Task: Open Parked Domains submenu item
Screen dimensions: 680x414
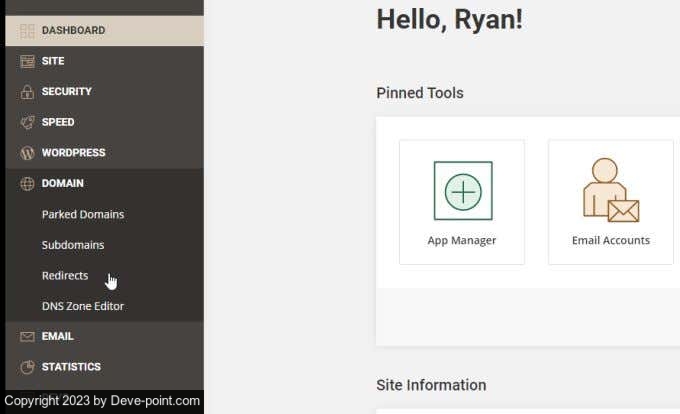Action: tap(83, 215)
